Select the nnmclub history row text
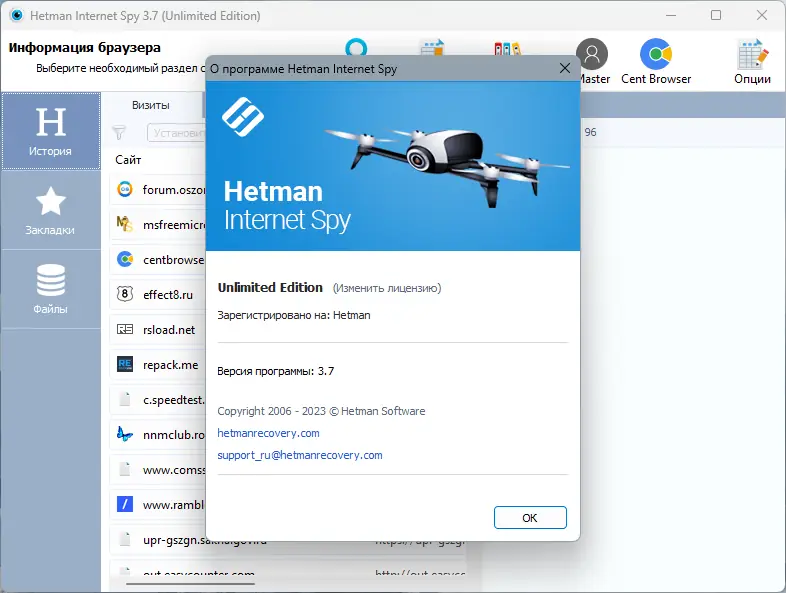 point(174,435)
